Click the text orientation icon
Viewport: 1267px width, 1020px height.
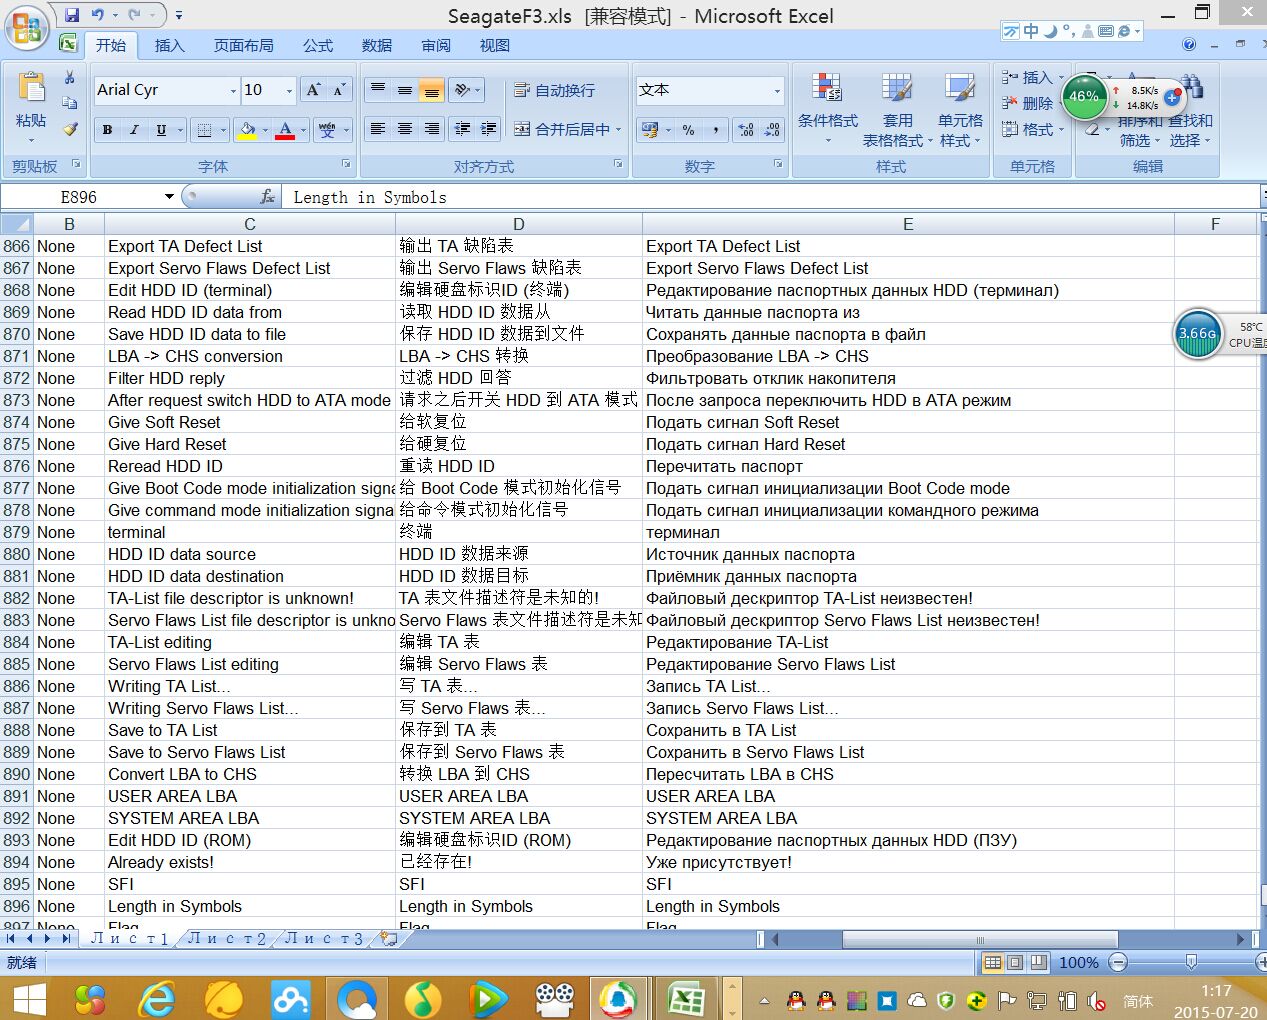click(462, 90)
